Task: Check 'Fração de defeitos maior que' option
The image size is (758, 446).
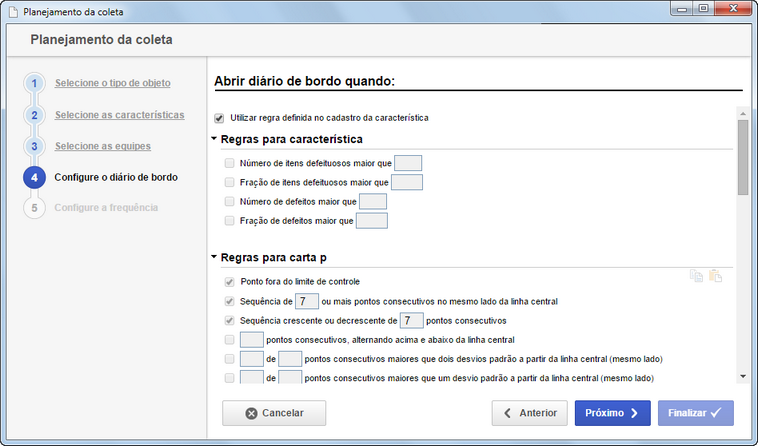Action: pyautogui.click(x=229, y=221)
